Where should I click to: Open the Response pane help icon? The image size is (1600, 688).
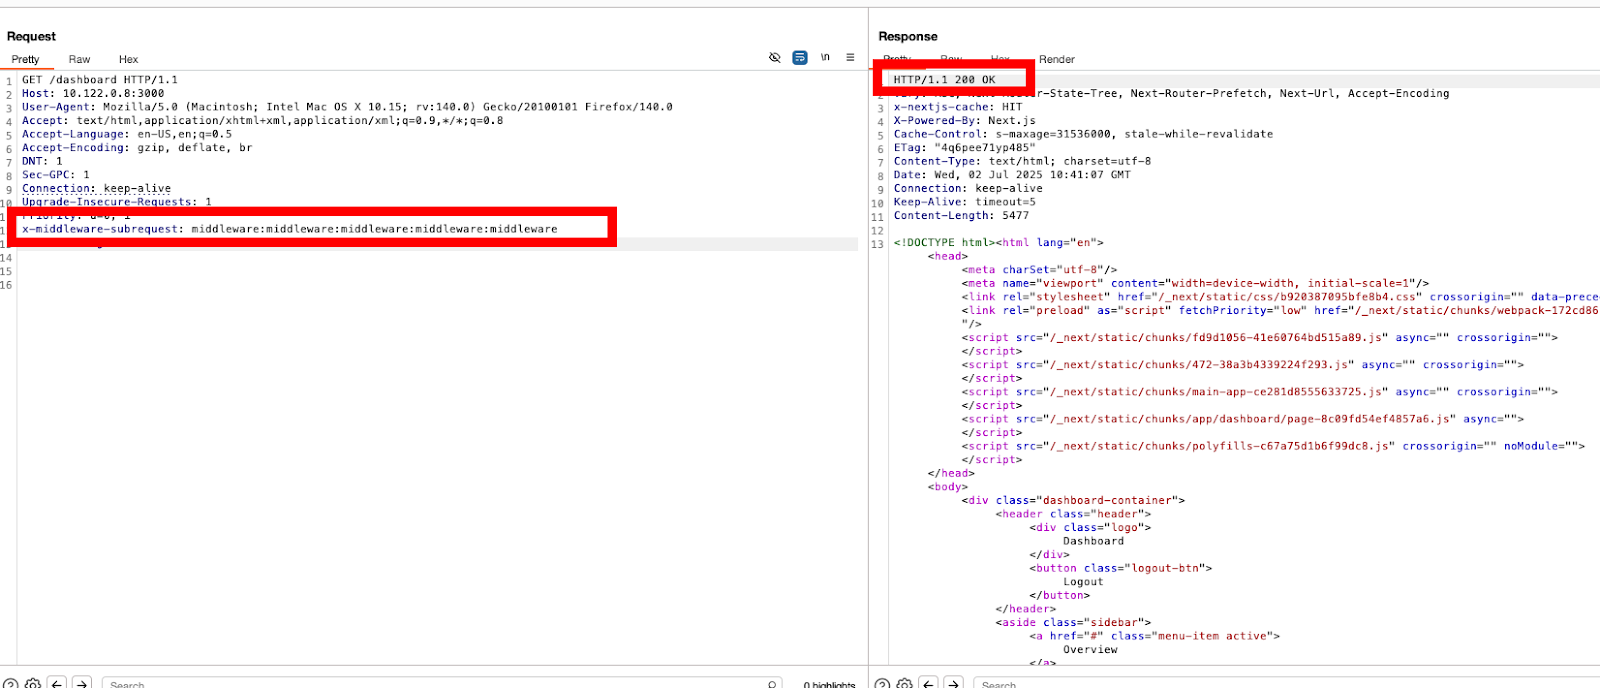[883, 684]
